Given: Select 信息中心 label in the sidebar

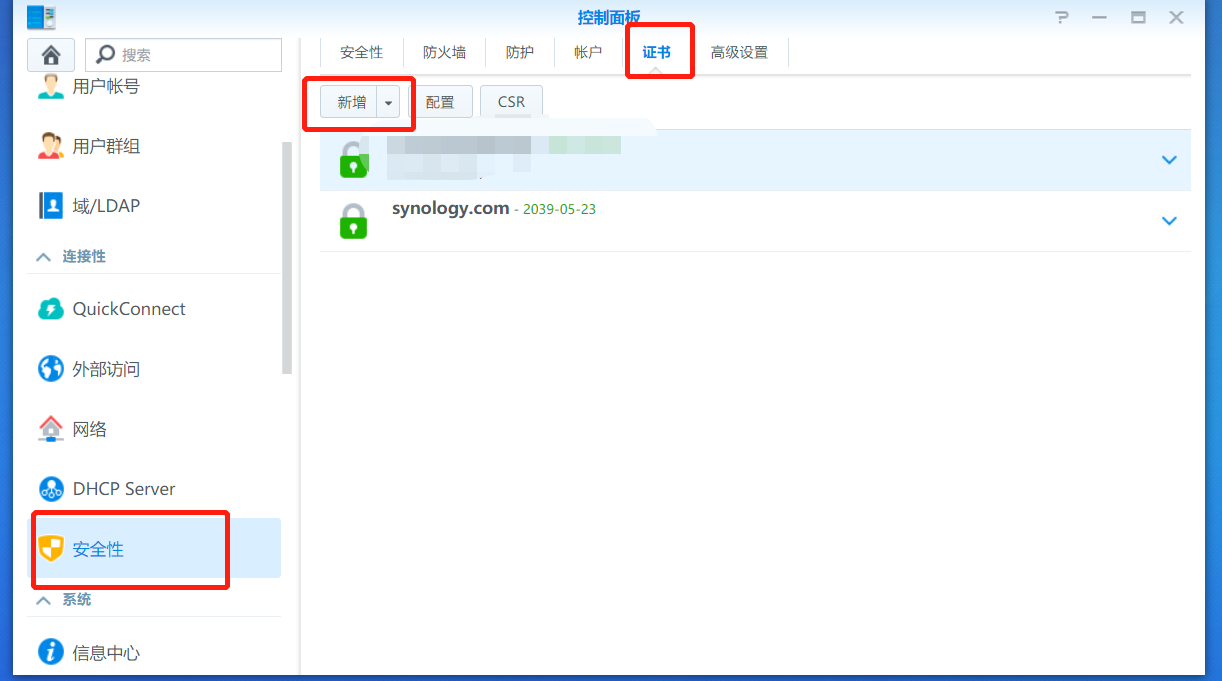Looking at the screenshot, I should pyautogui.click(x=106, y=653).
